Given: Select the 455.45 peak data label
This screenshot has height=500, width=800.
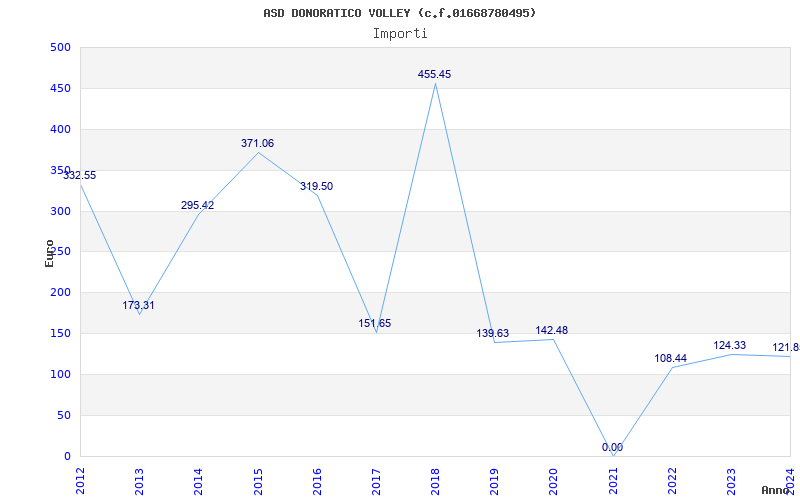Looking at the screenshot, I should [x=434, y=74].
